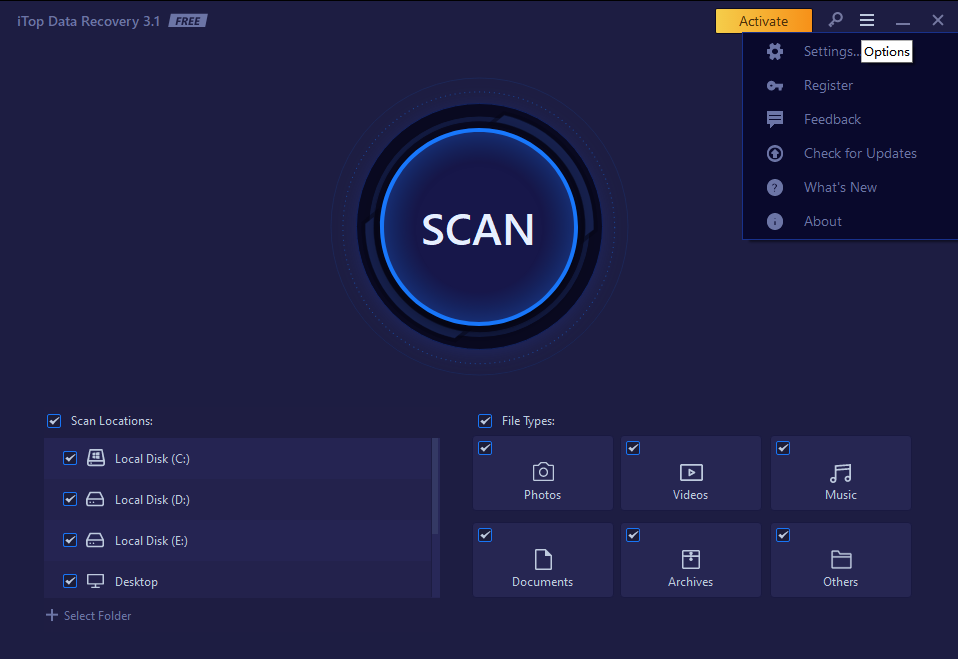Uncheck the Local Disk (D:) checkbox
The height and width of the screenshot is (659, 958).
70,499
